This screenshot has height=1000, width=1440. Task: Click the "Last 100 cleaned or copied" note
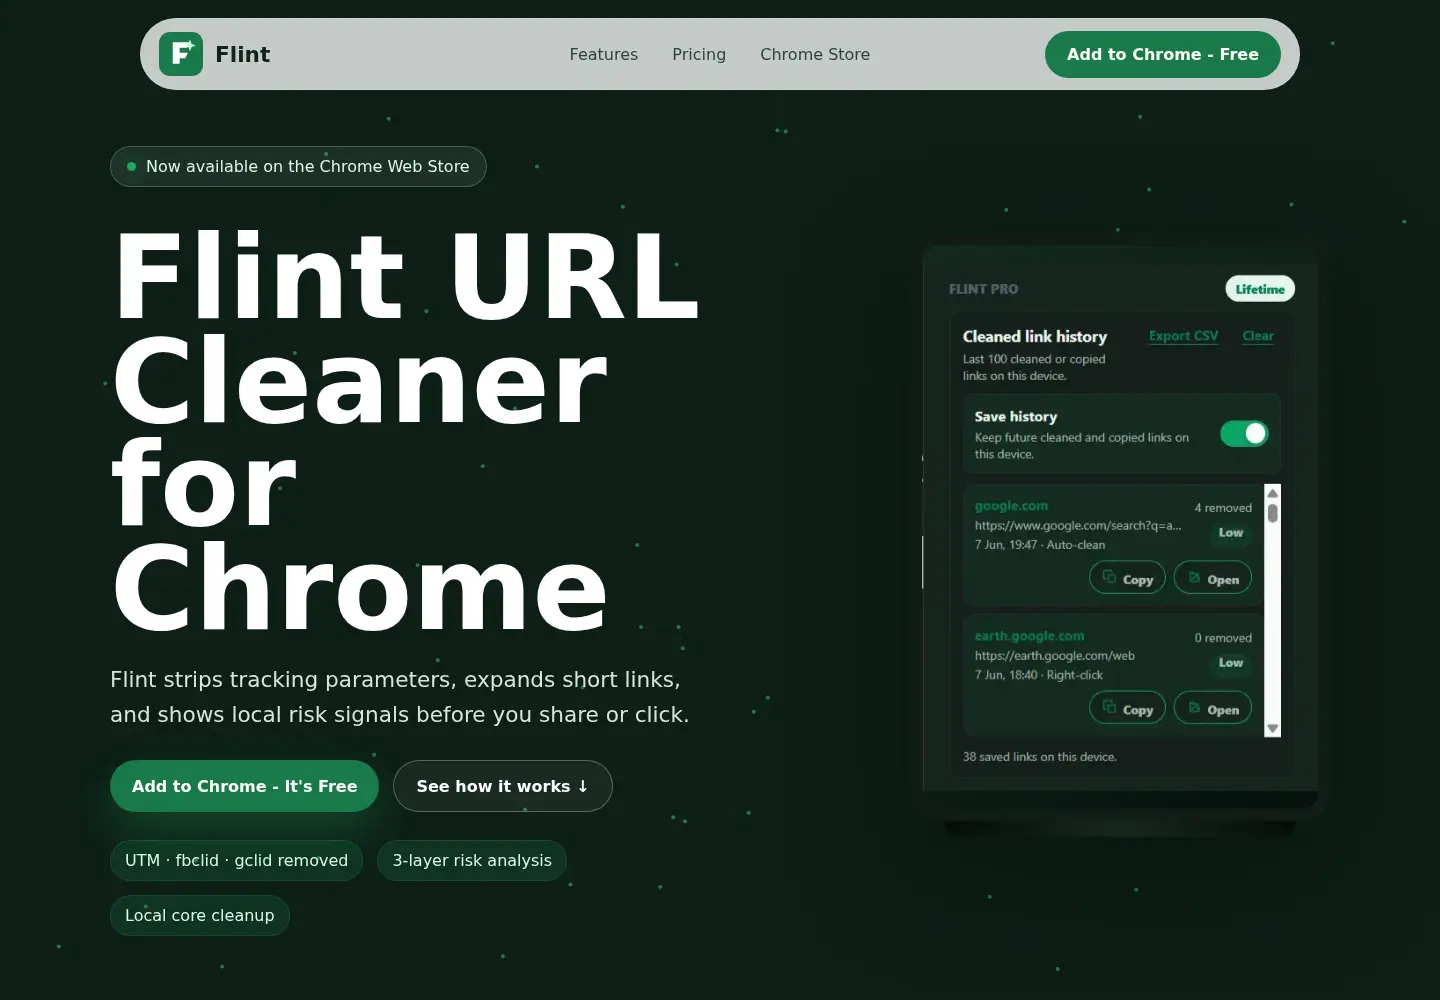pyautogui.click(x=1034, y=367)
